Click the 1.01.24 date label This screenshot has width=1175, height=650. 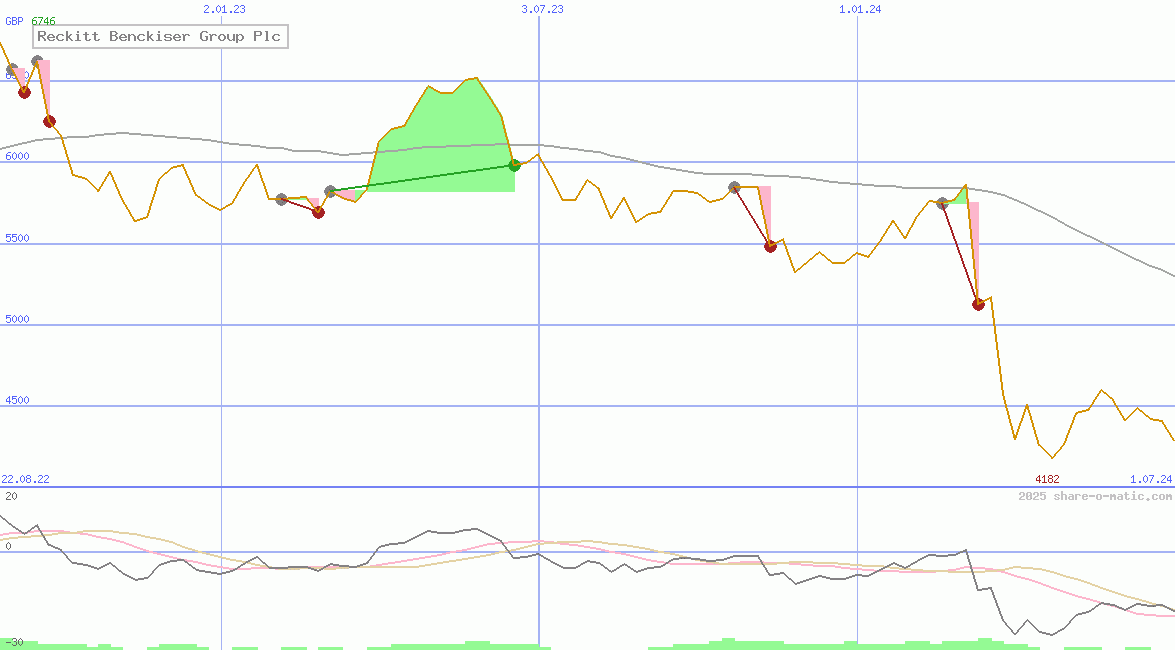860,9
